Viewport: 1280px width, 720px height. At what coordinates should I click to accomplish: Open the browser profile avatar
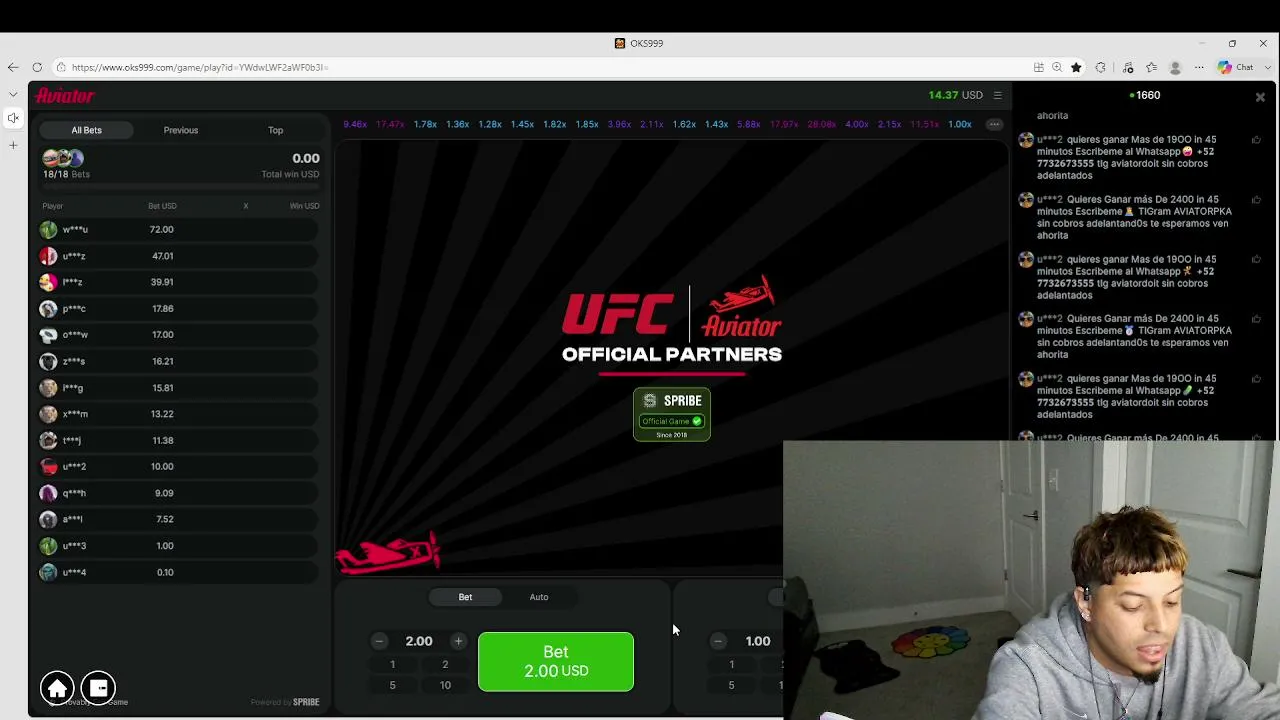[x=1175, y=67]
